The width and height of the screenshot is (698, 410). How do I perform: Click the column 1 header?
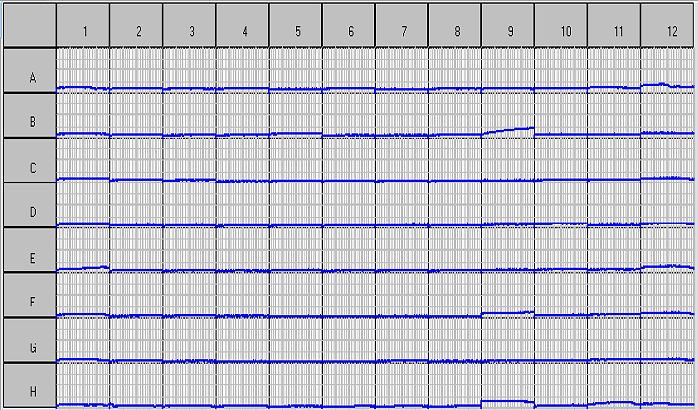[x=83, y=30]
